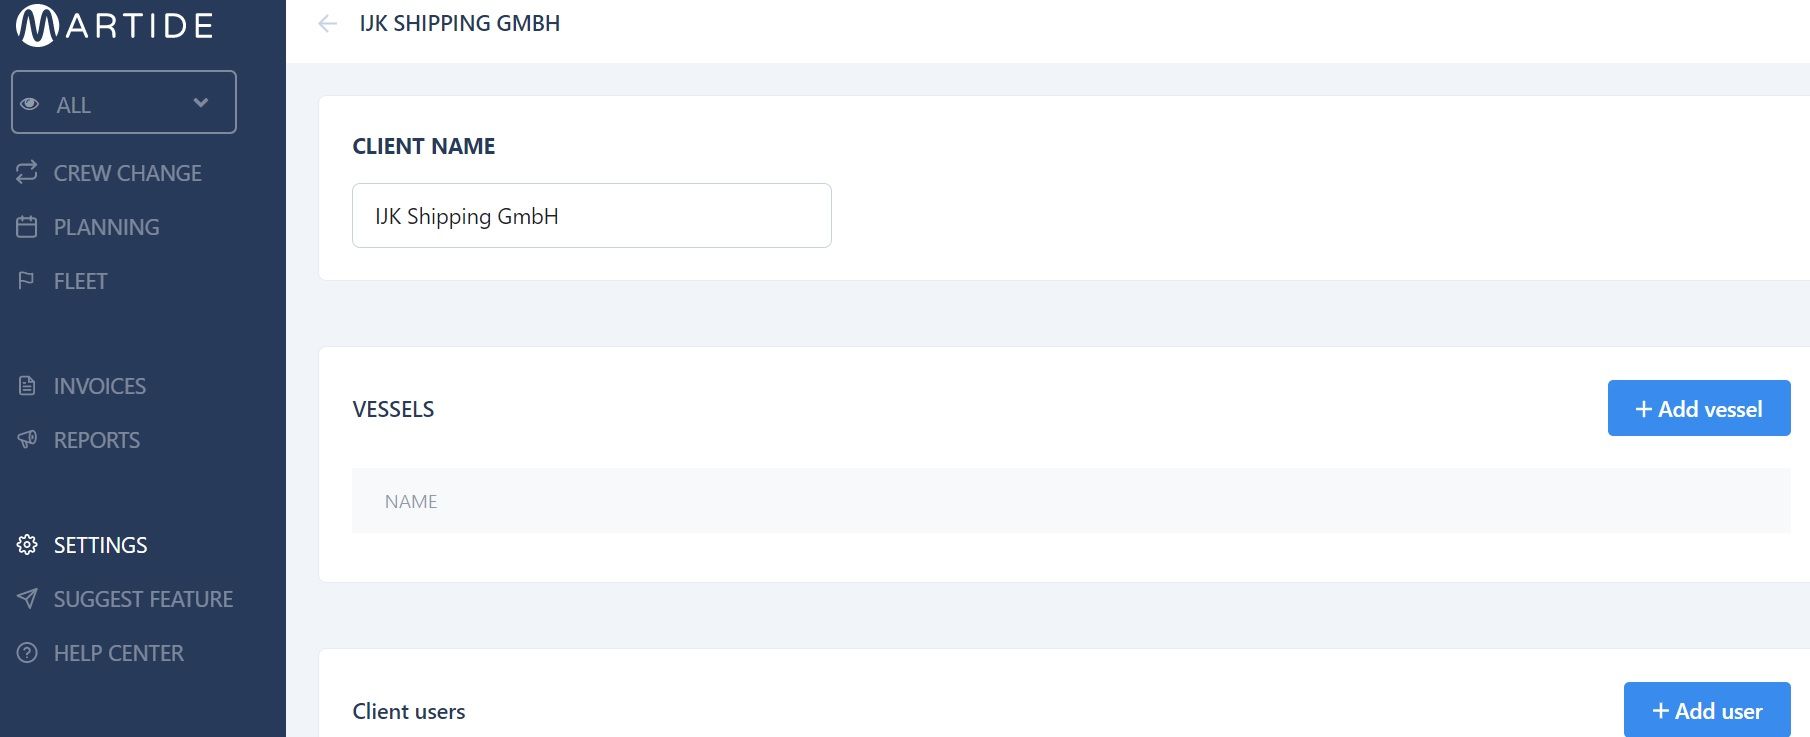Click the Add user button
The height and width of the screenshot is (737, 1810).
[1707, 710]
